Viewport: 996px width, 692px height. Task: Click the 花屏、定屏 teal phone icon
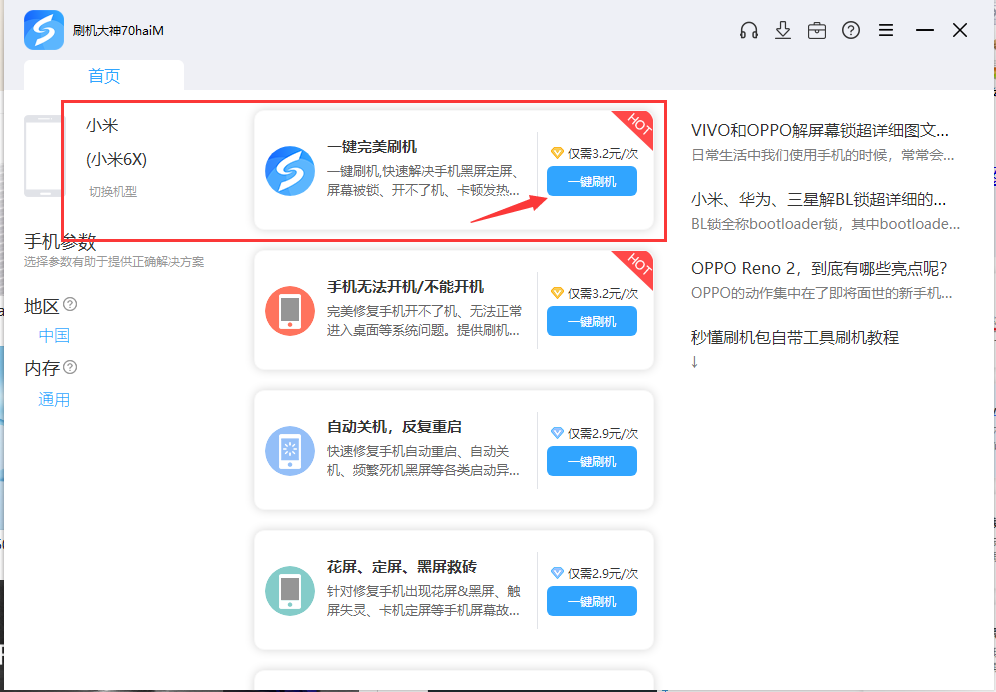[290, 590]
